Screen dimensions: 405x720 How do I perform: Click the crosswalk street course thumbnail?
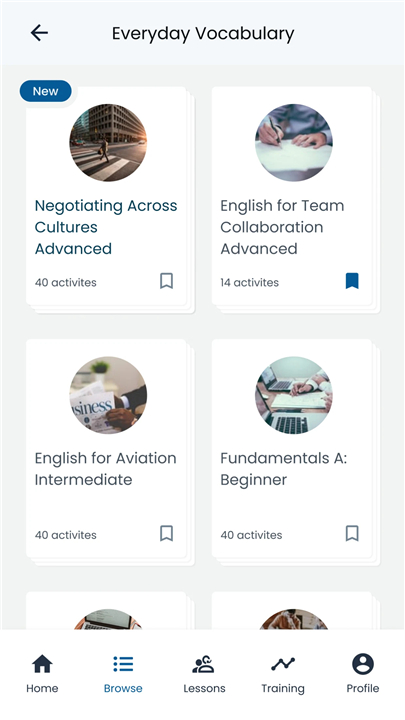coord(108,142)
